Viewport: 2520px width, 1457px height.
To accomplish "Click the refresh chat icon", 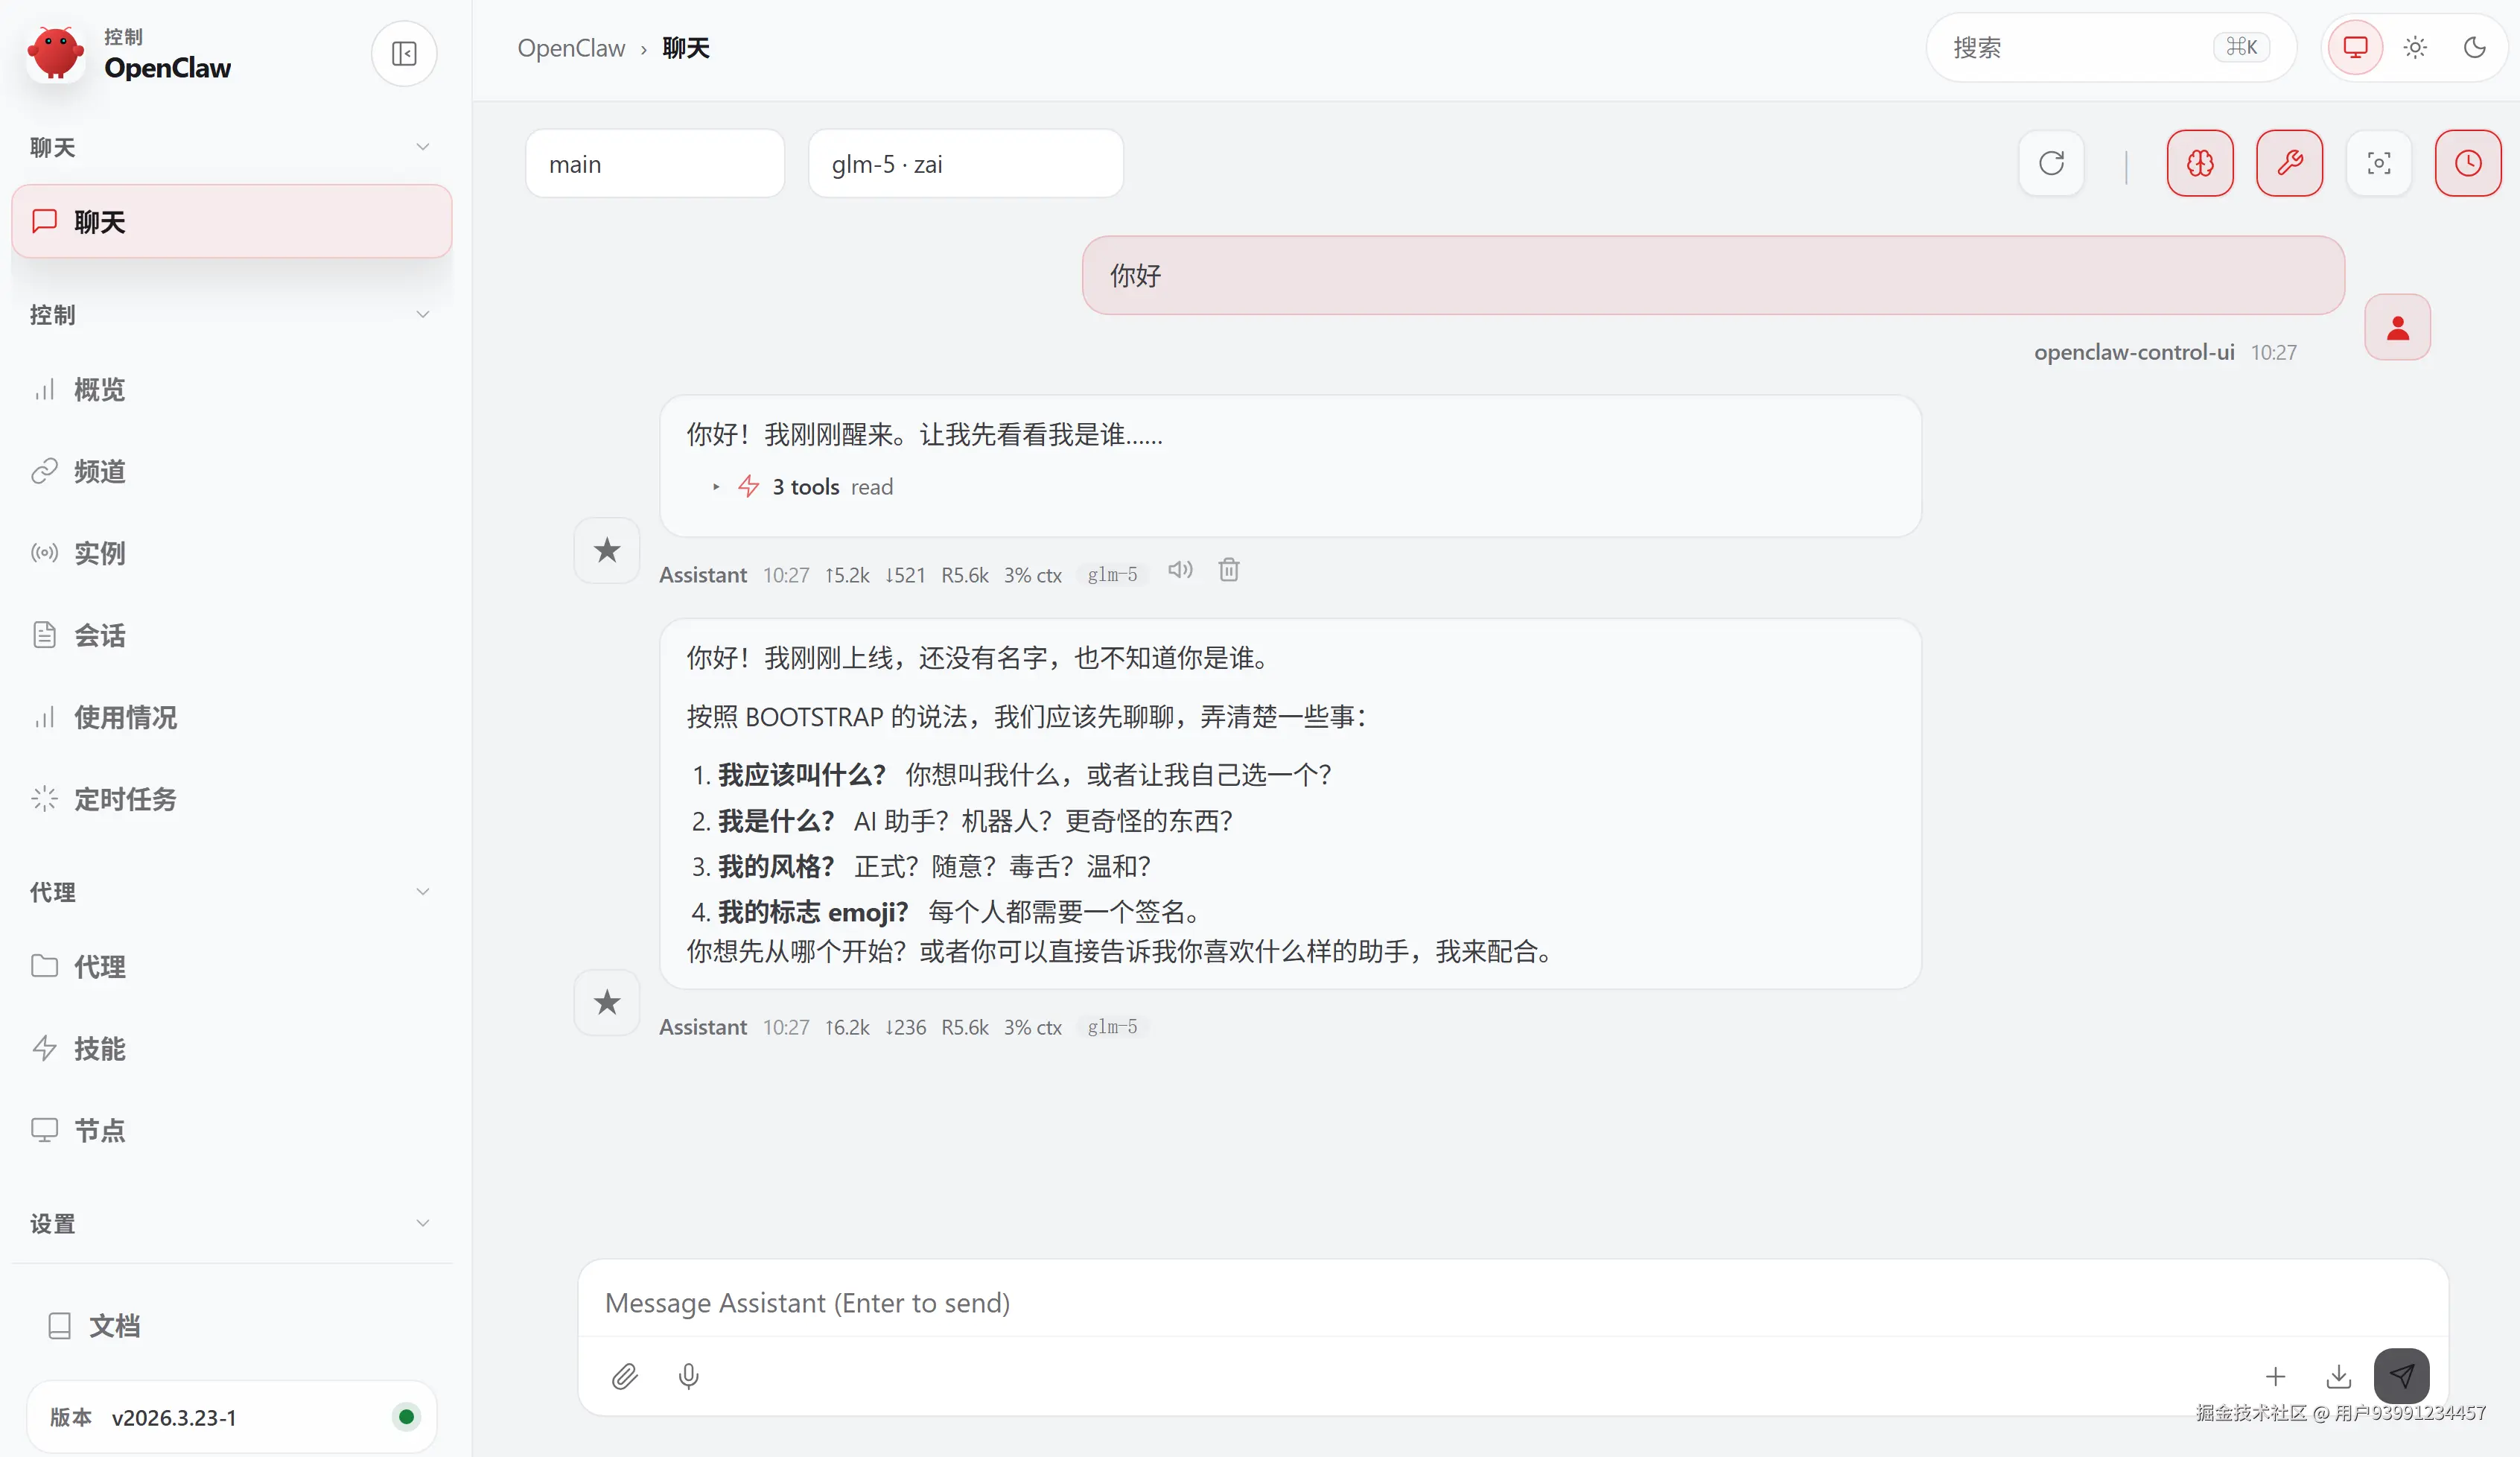I will [x=2051, y=163].
